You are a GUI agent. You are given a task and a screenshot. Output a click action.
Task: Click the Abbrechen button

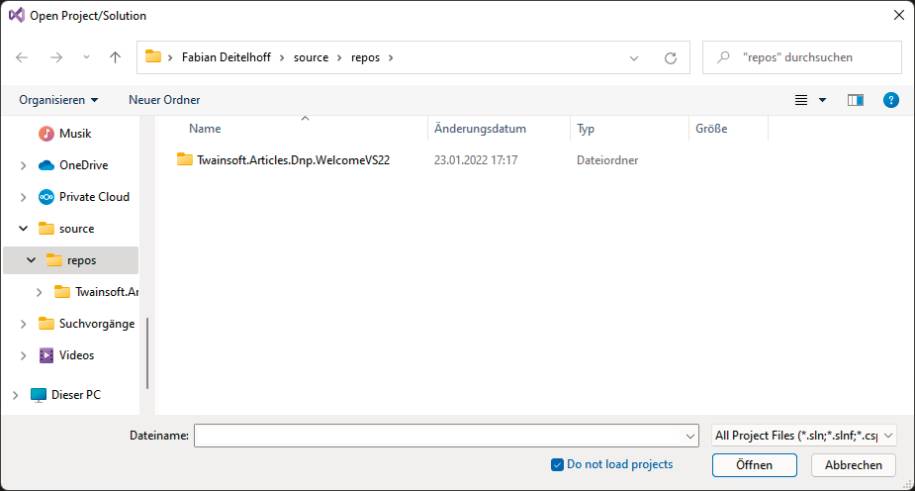pyautogui.click(x=853, y=465)
